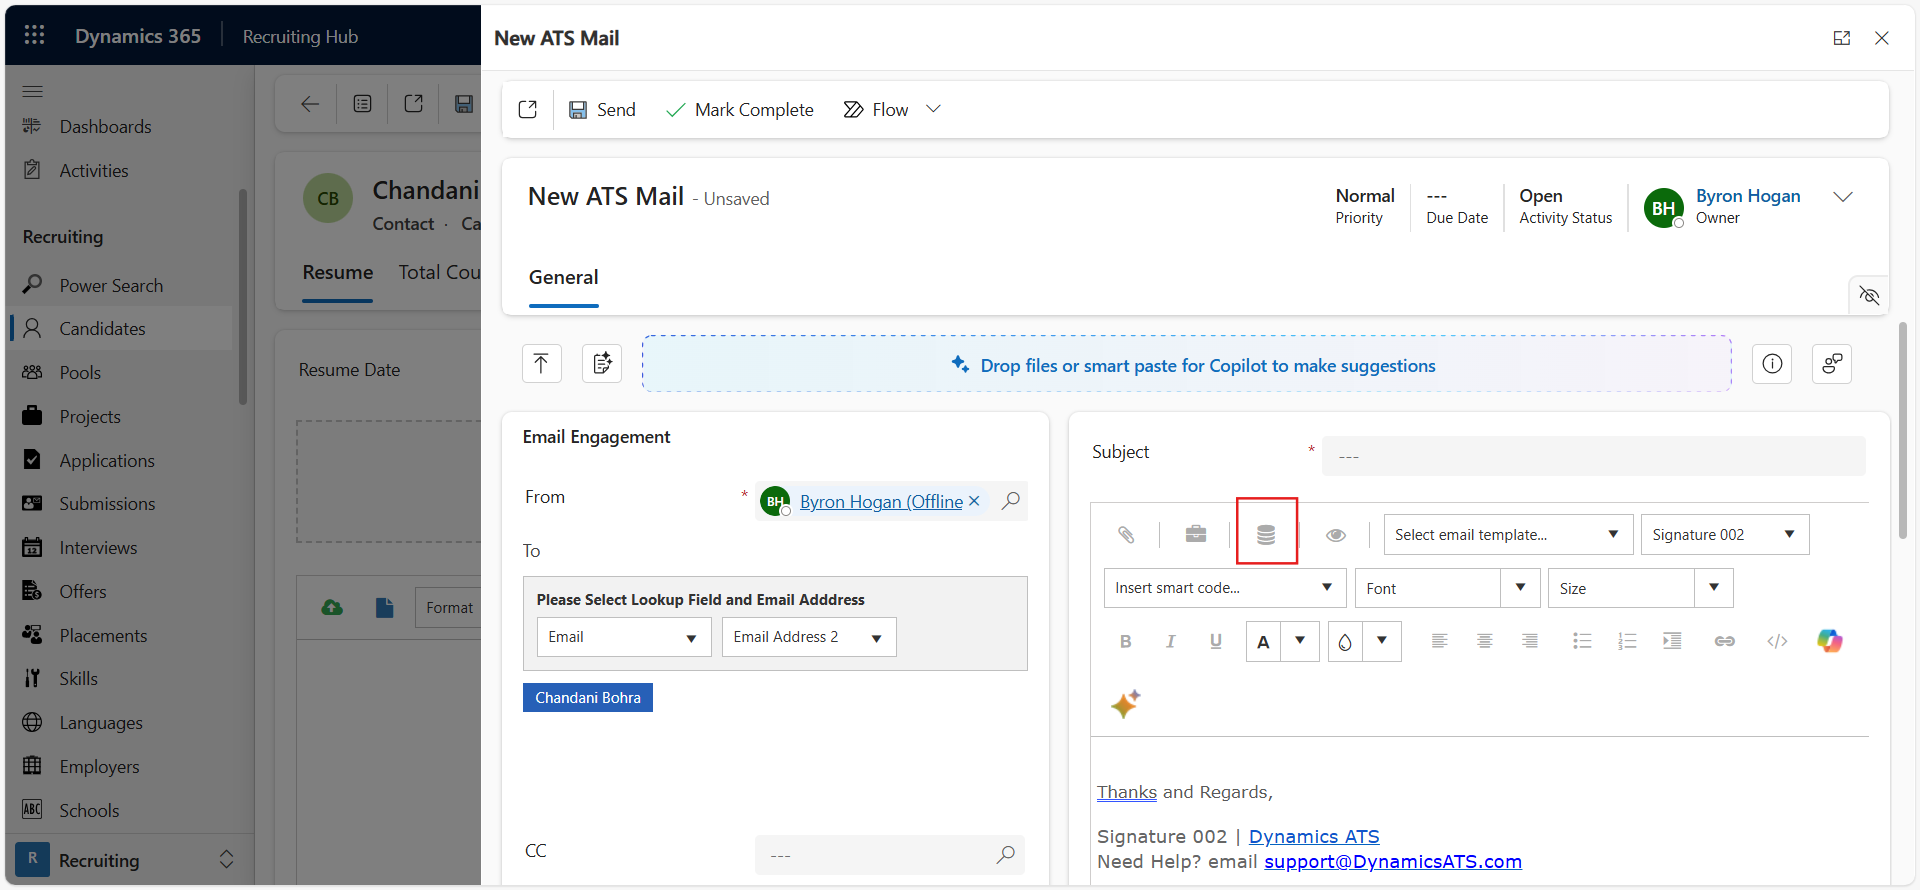
Task: Click the upload arrow icon
Action: click(x=541, y=364)
